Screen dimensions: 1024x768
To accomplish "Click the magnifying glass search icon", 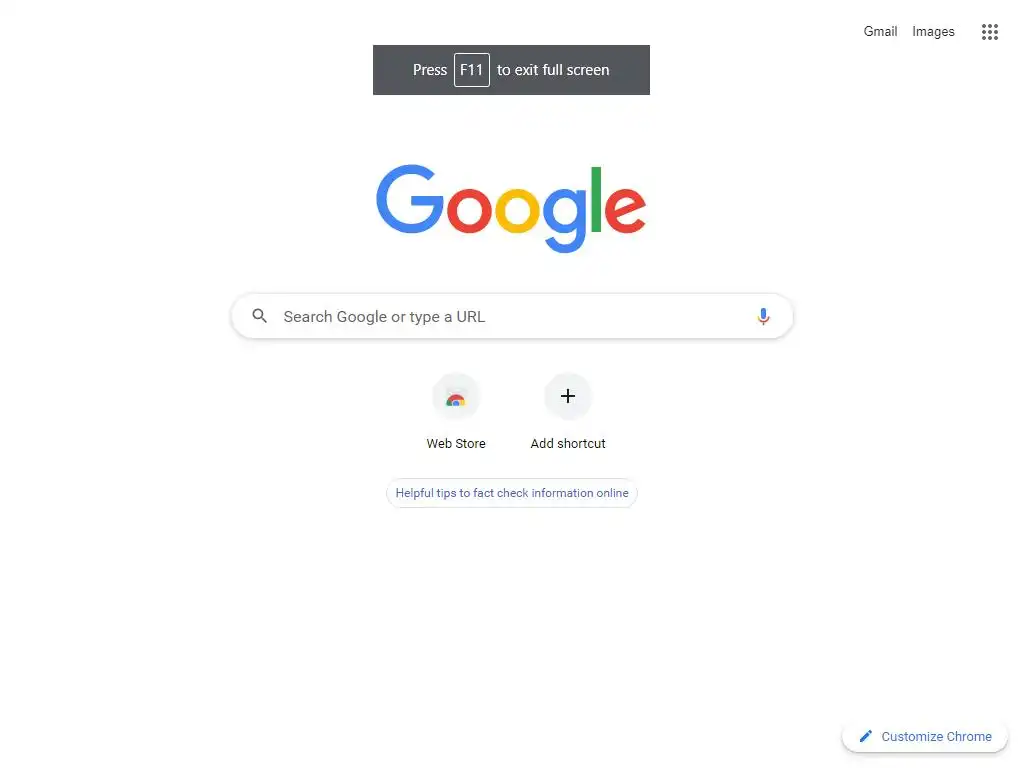I will pyautogui.click(x=259, y=316).
